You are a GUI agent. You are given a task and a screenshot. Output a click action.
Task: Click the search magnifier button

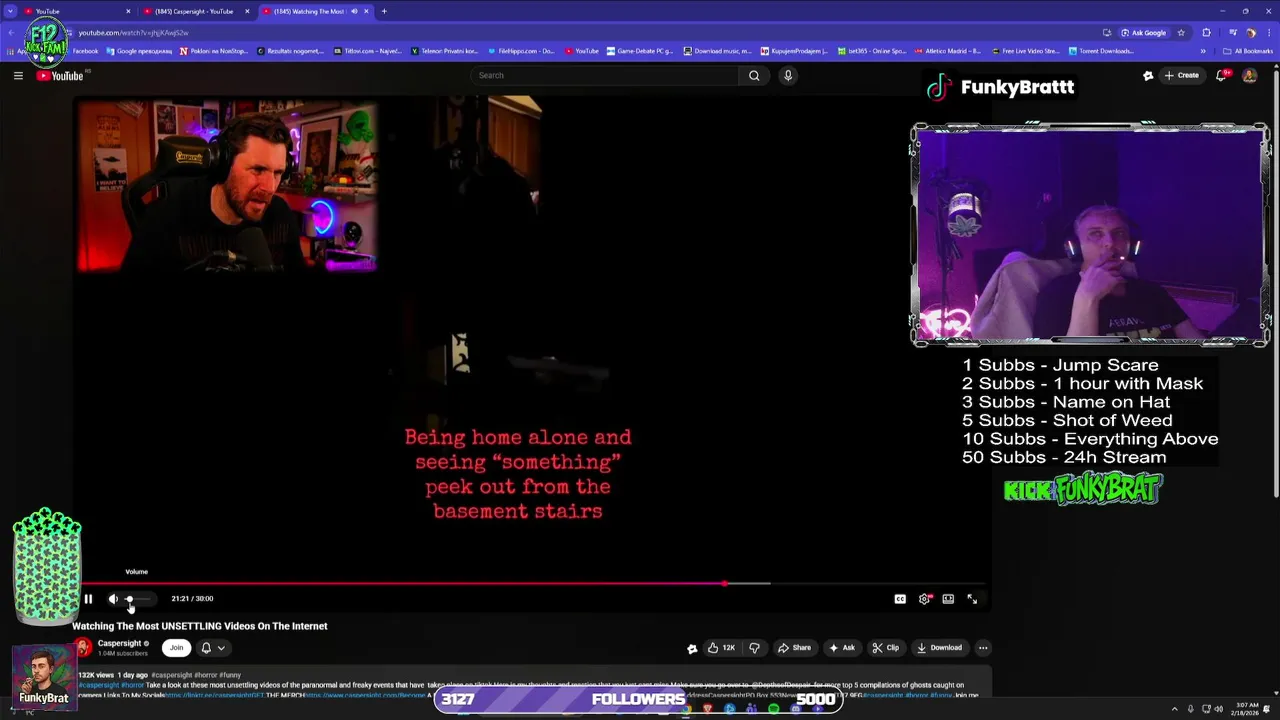pyautogui.click(x=754, y=75)
